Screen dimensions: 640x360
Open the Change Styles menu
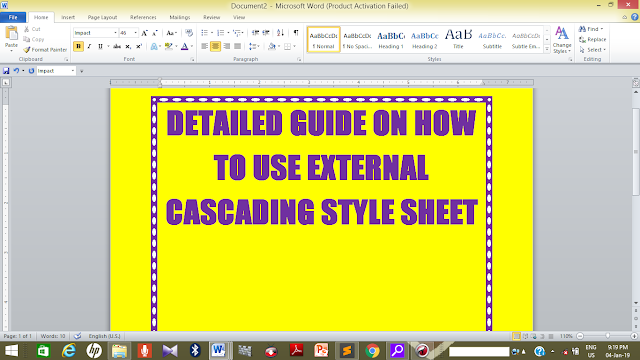(562, 40)
